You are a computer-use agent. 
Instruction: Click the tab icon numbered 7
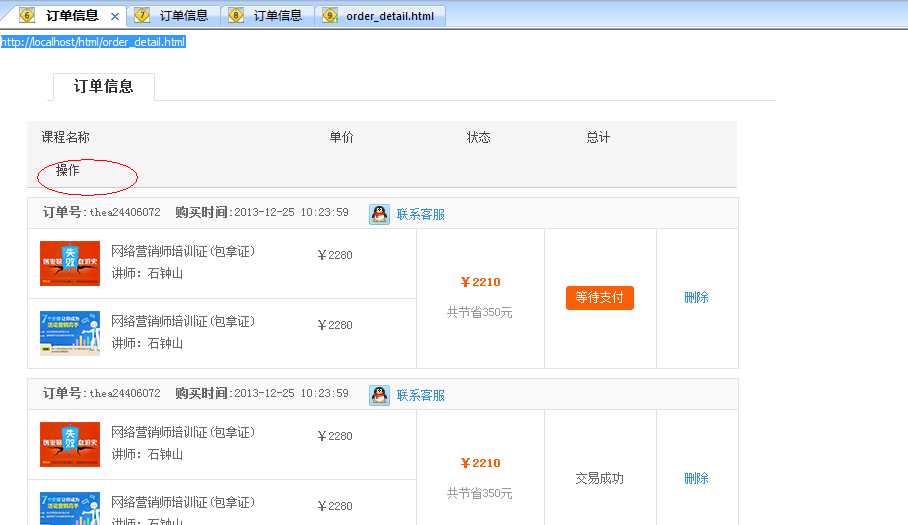click(142, 16)
